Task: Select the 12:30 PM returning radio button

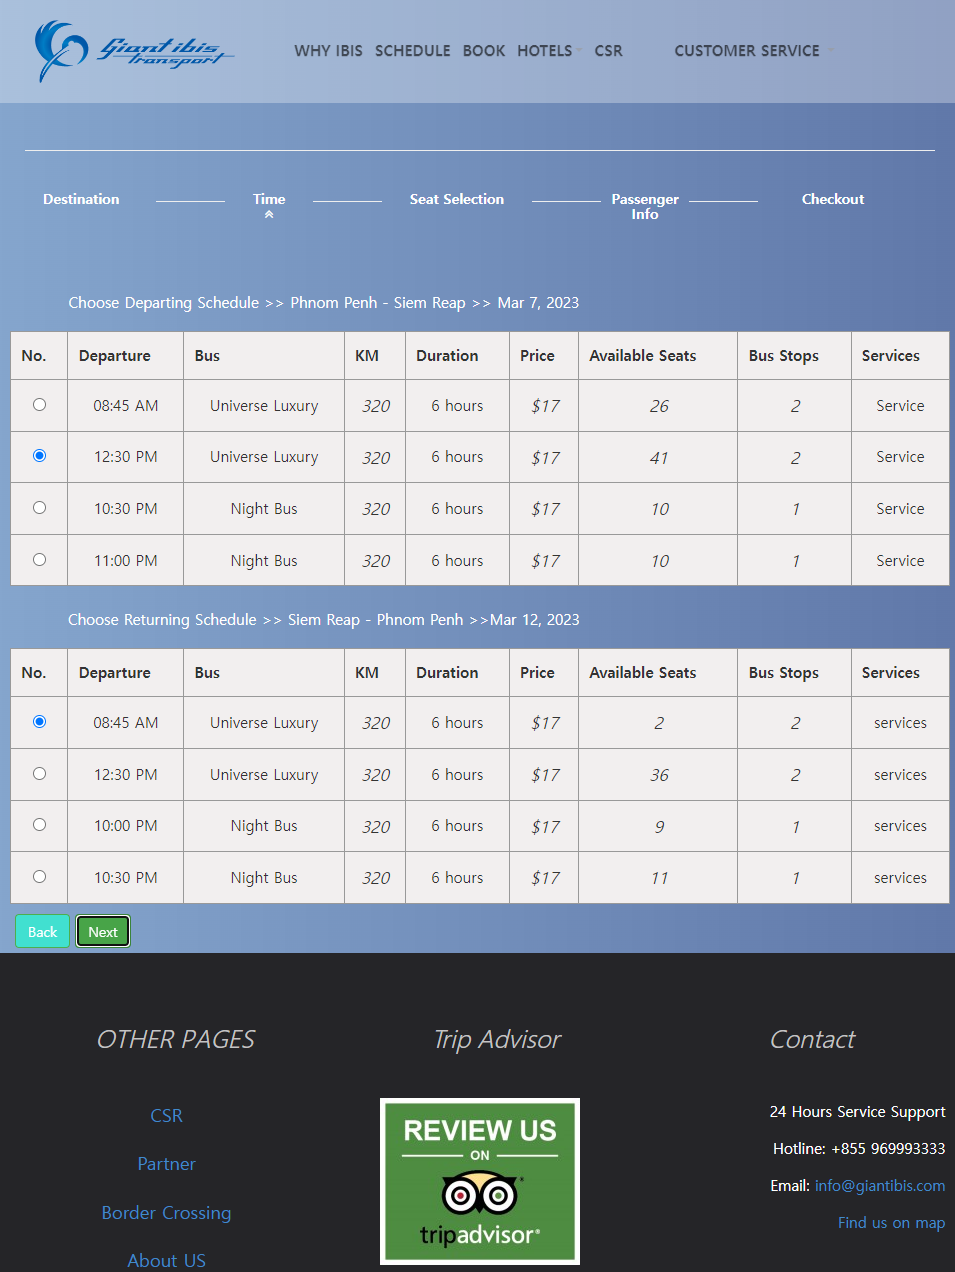Action: pos(39,774)
